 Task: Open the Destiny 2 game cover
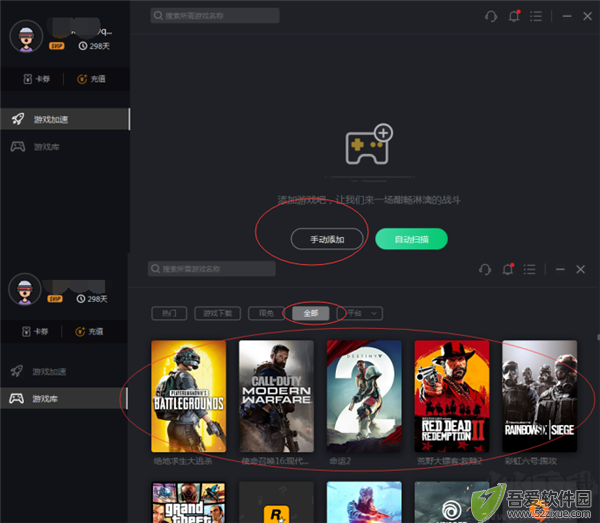point(364,396)
